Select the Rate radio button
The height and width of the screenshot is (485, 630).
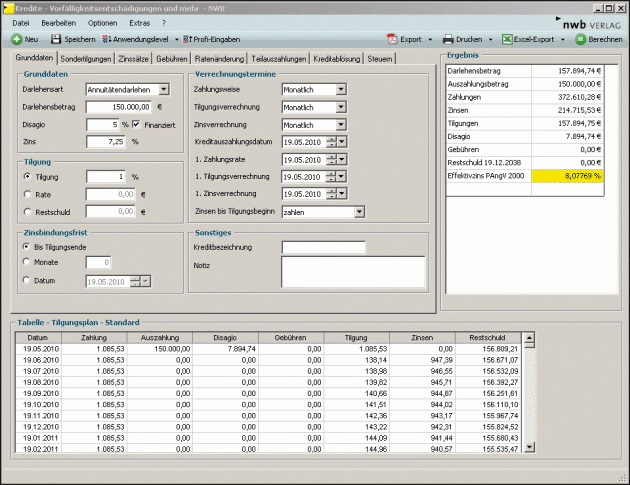click(27, 194)
